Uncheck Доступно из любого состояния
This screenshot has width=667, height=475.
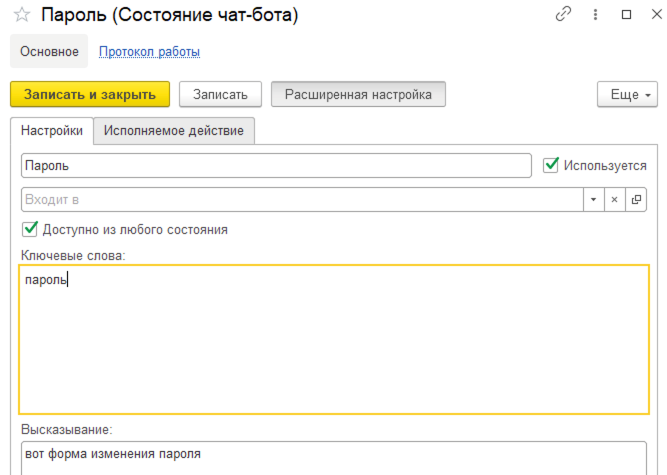(x=29, y=229)
